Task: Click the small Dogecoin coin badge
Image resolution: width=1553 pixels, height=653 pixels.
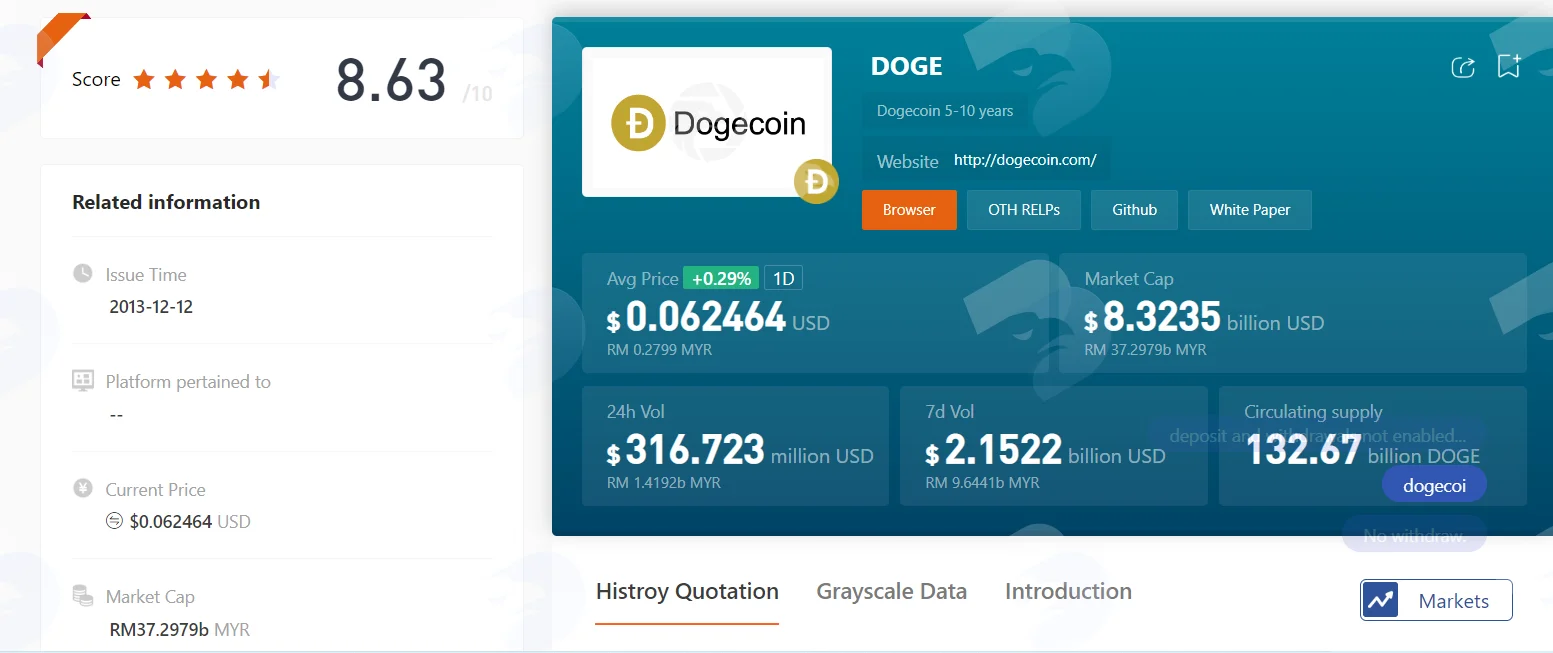Action: (x=816, y=182)
